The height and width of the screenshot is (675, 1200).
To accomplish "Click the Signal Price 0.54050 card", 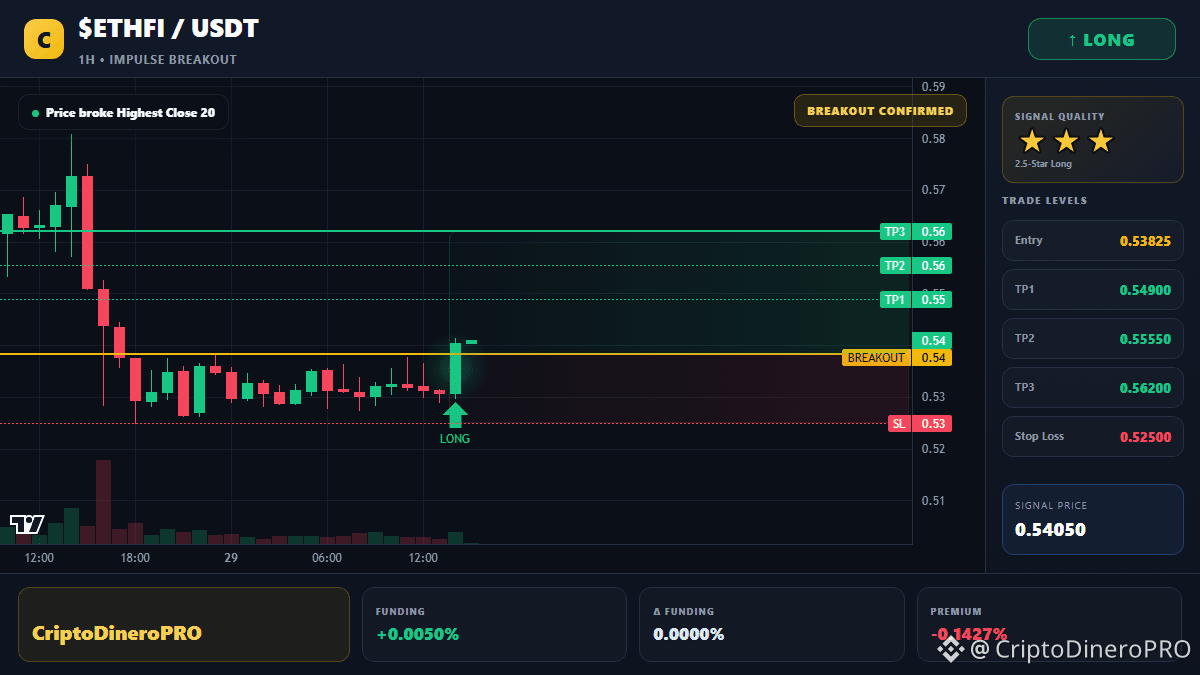I will pos(1092,519).
